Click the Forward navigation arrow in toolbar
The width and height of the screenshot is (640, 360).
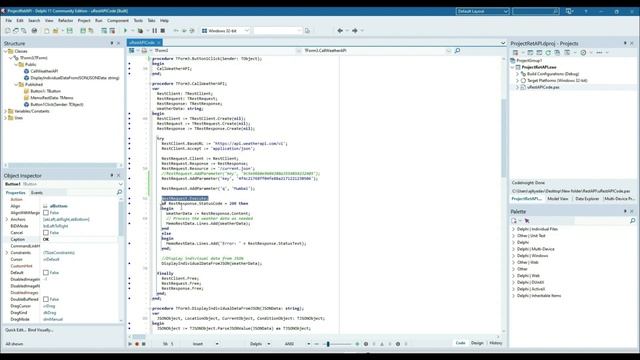(x=355, y=31)
